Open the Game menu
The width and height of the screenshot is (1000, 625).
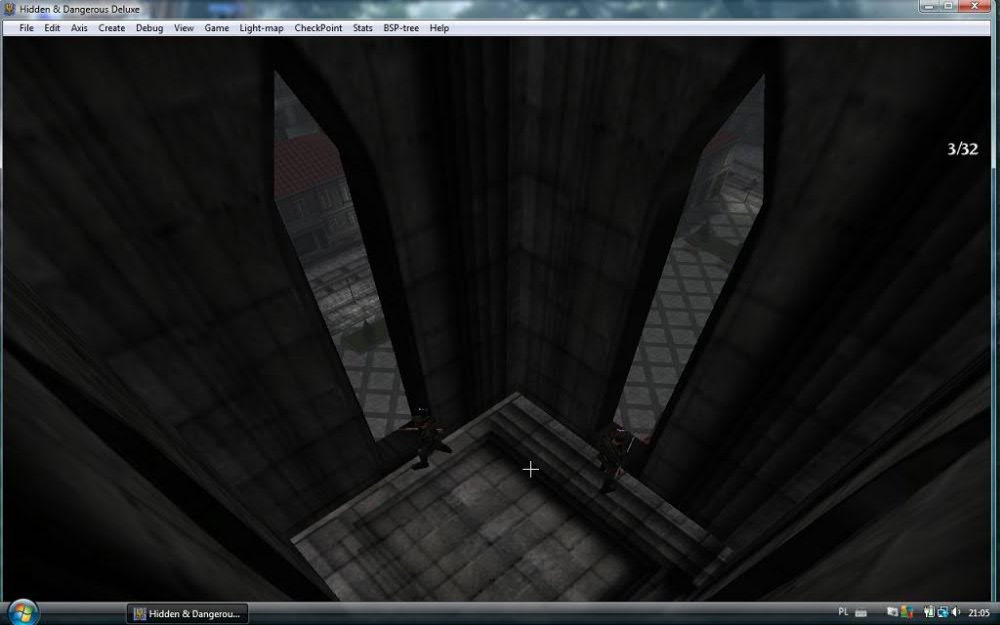[x=217, y=28]
